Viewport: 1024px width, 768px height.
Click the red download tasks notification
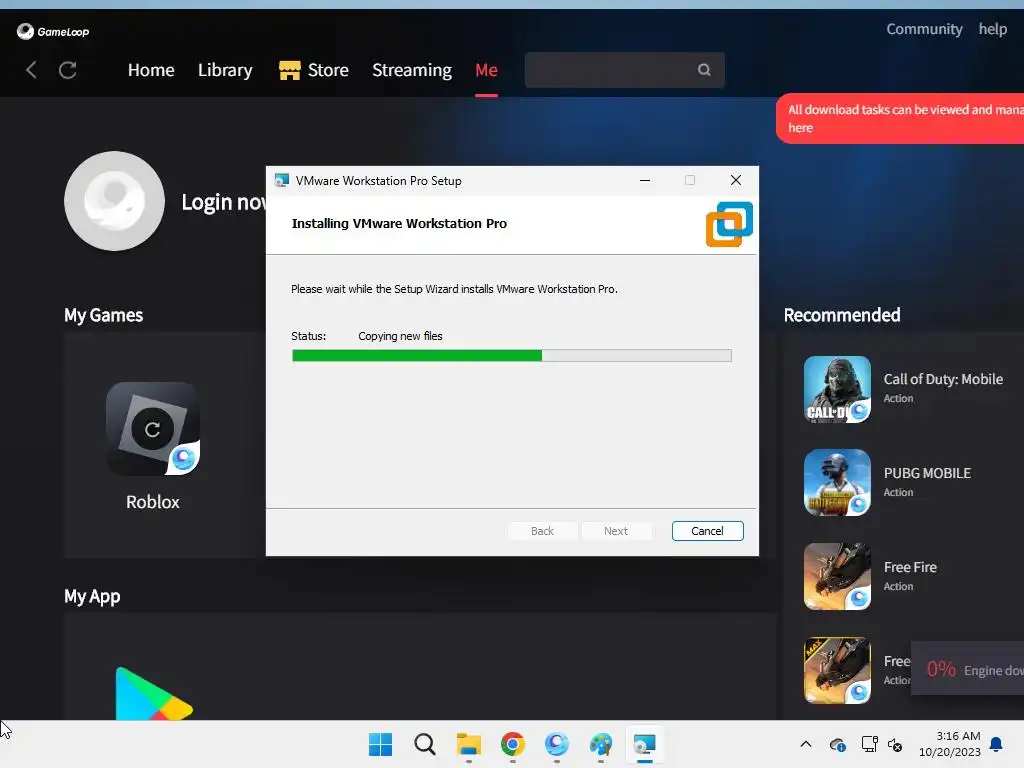coord(900,118)
